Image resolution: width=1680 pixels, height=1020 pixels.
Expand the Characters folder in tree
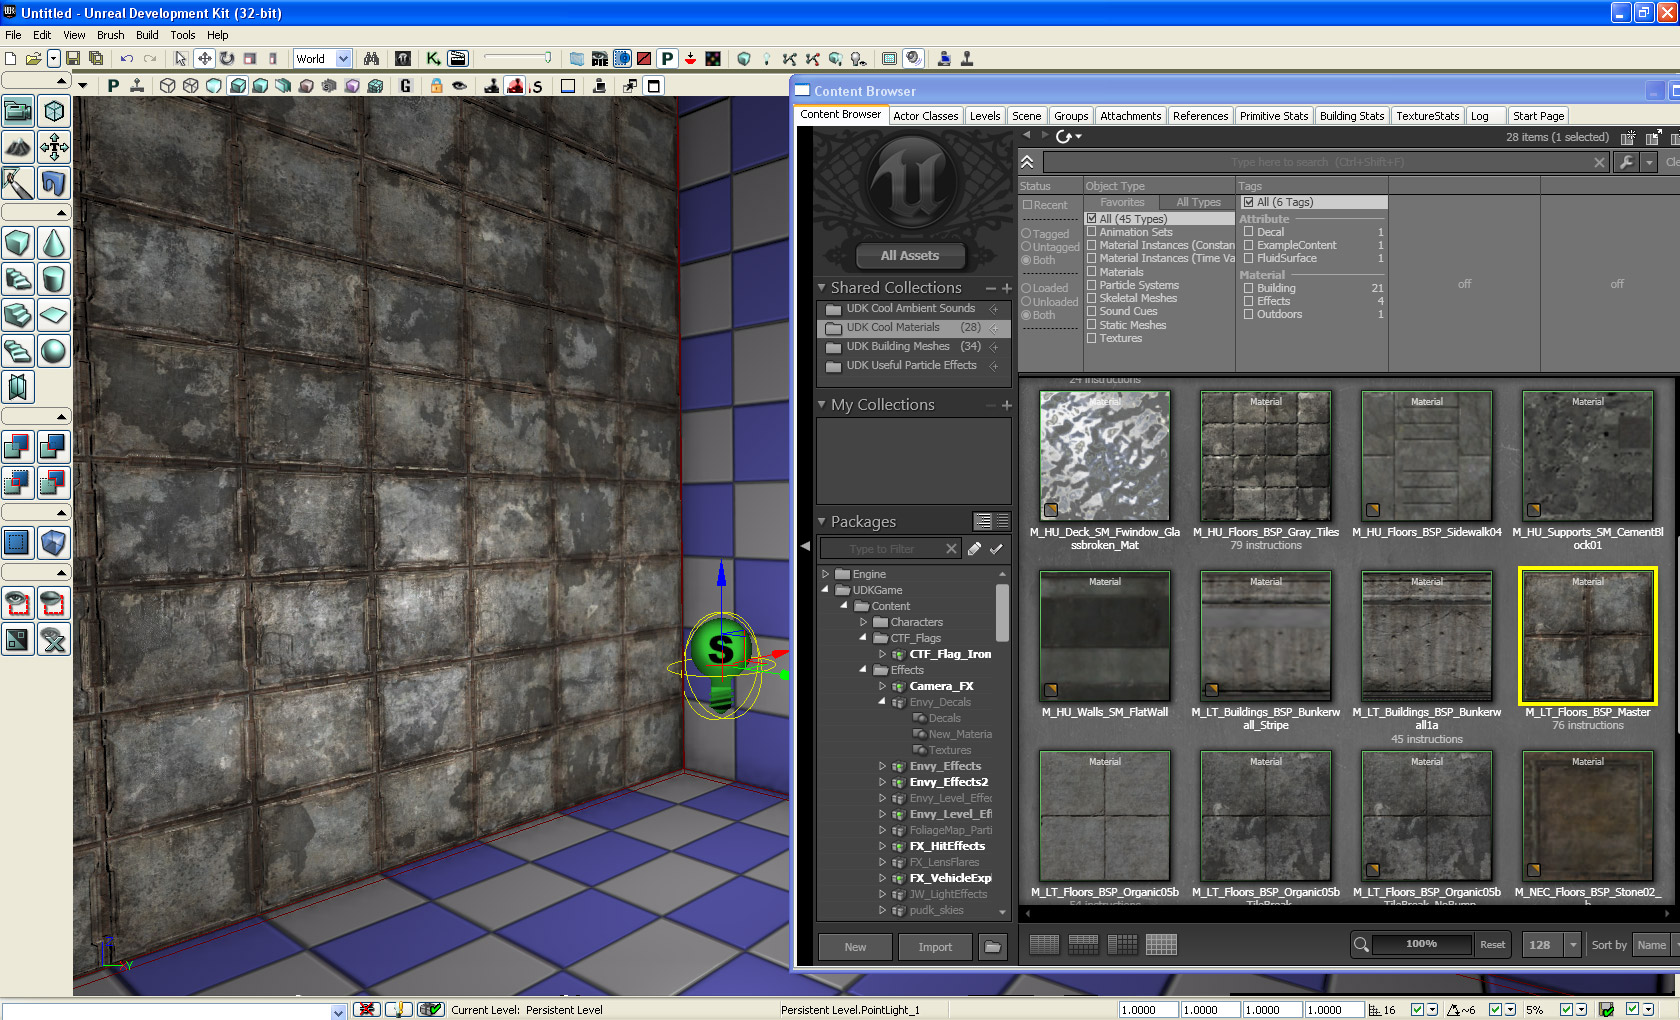click(x=864, y=622)
